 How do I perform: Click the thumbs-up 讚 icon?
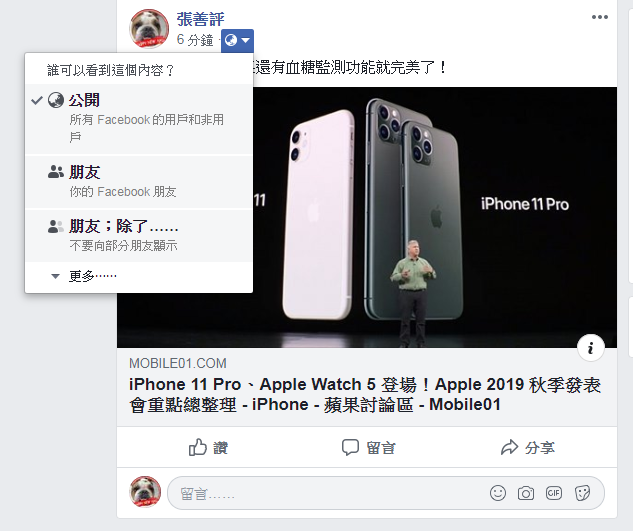pyautogui.click(x=198, y=447)
